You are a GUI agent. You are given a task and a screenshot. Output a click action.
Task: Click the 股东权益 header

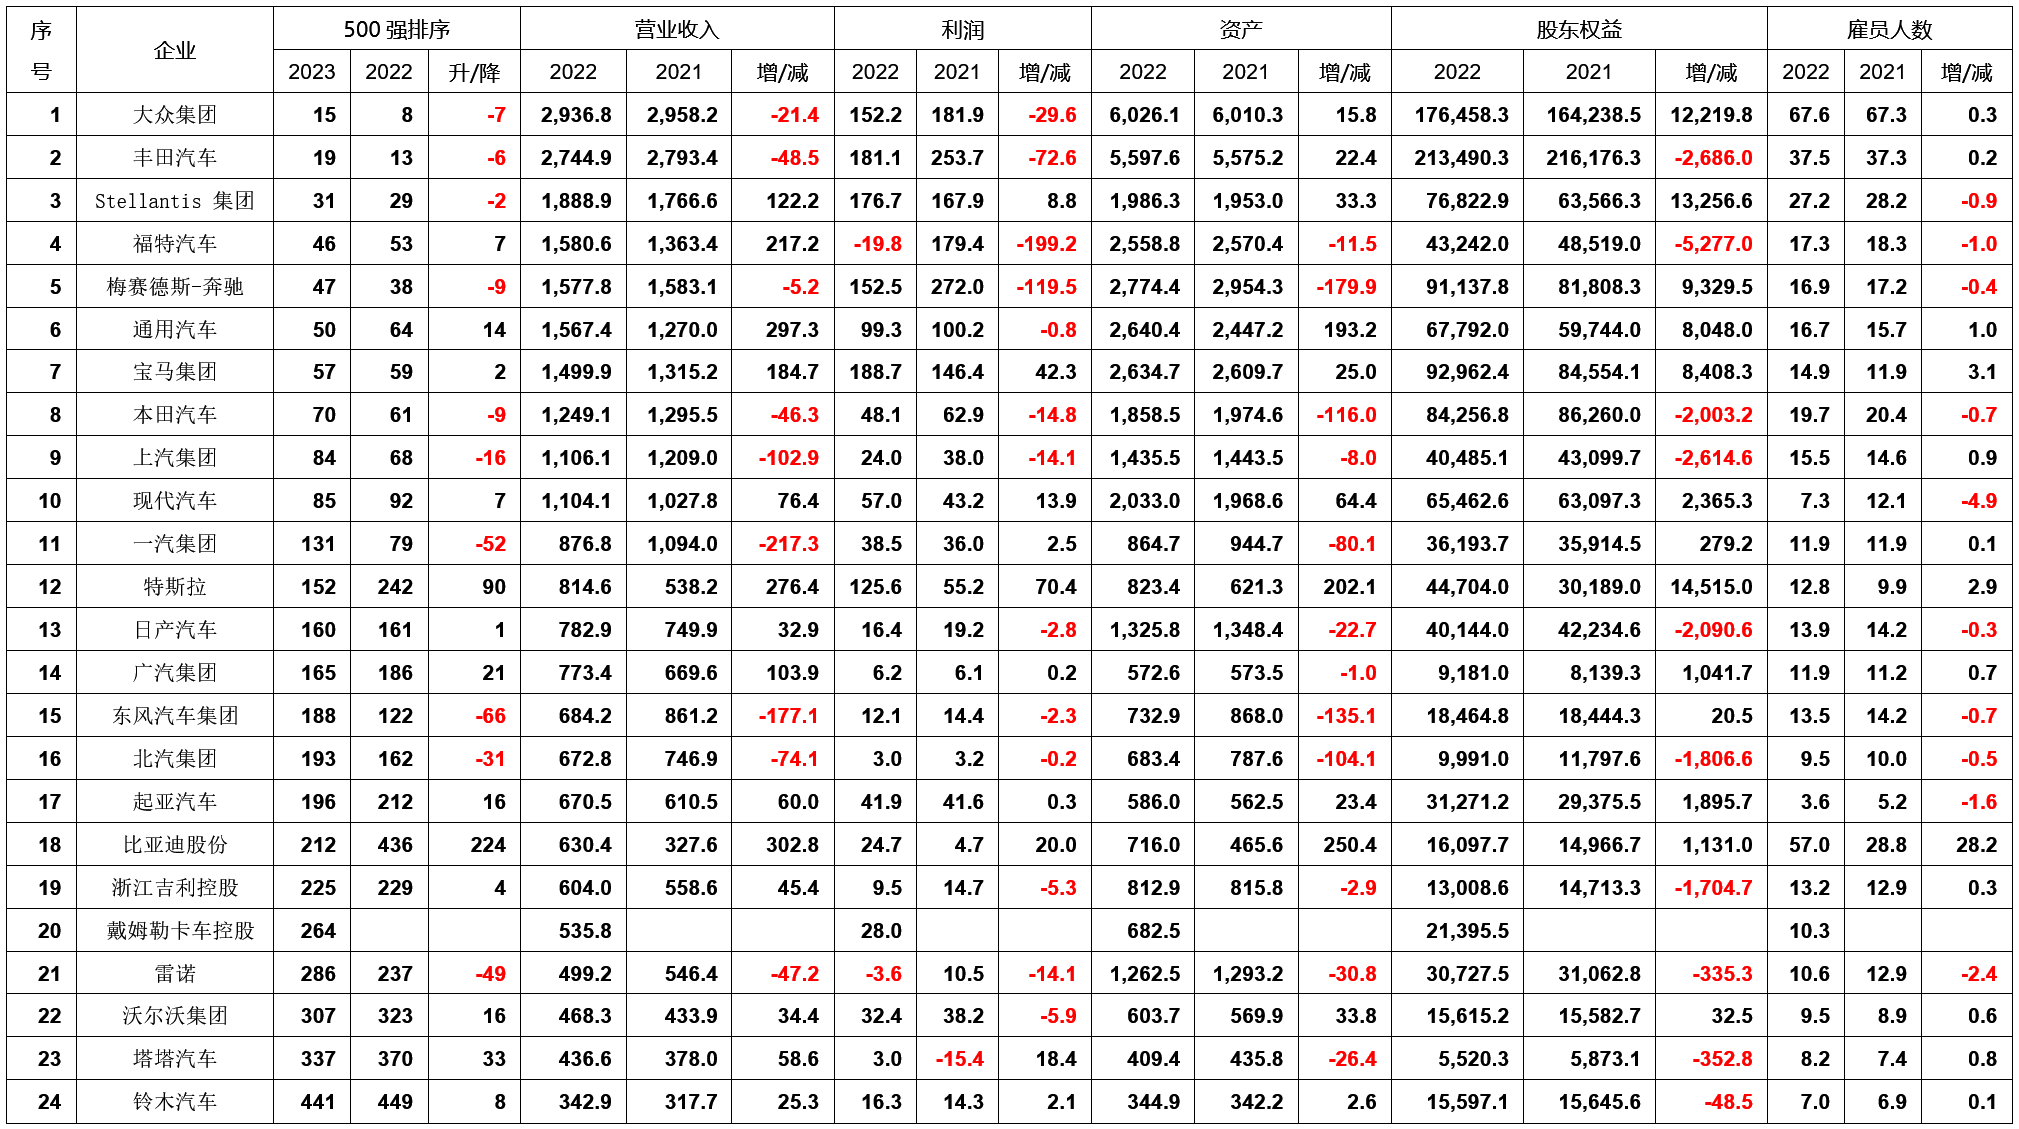click(1579, 30)
